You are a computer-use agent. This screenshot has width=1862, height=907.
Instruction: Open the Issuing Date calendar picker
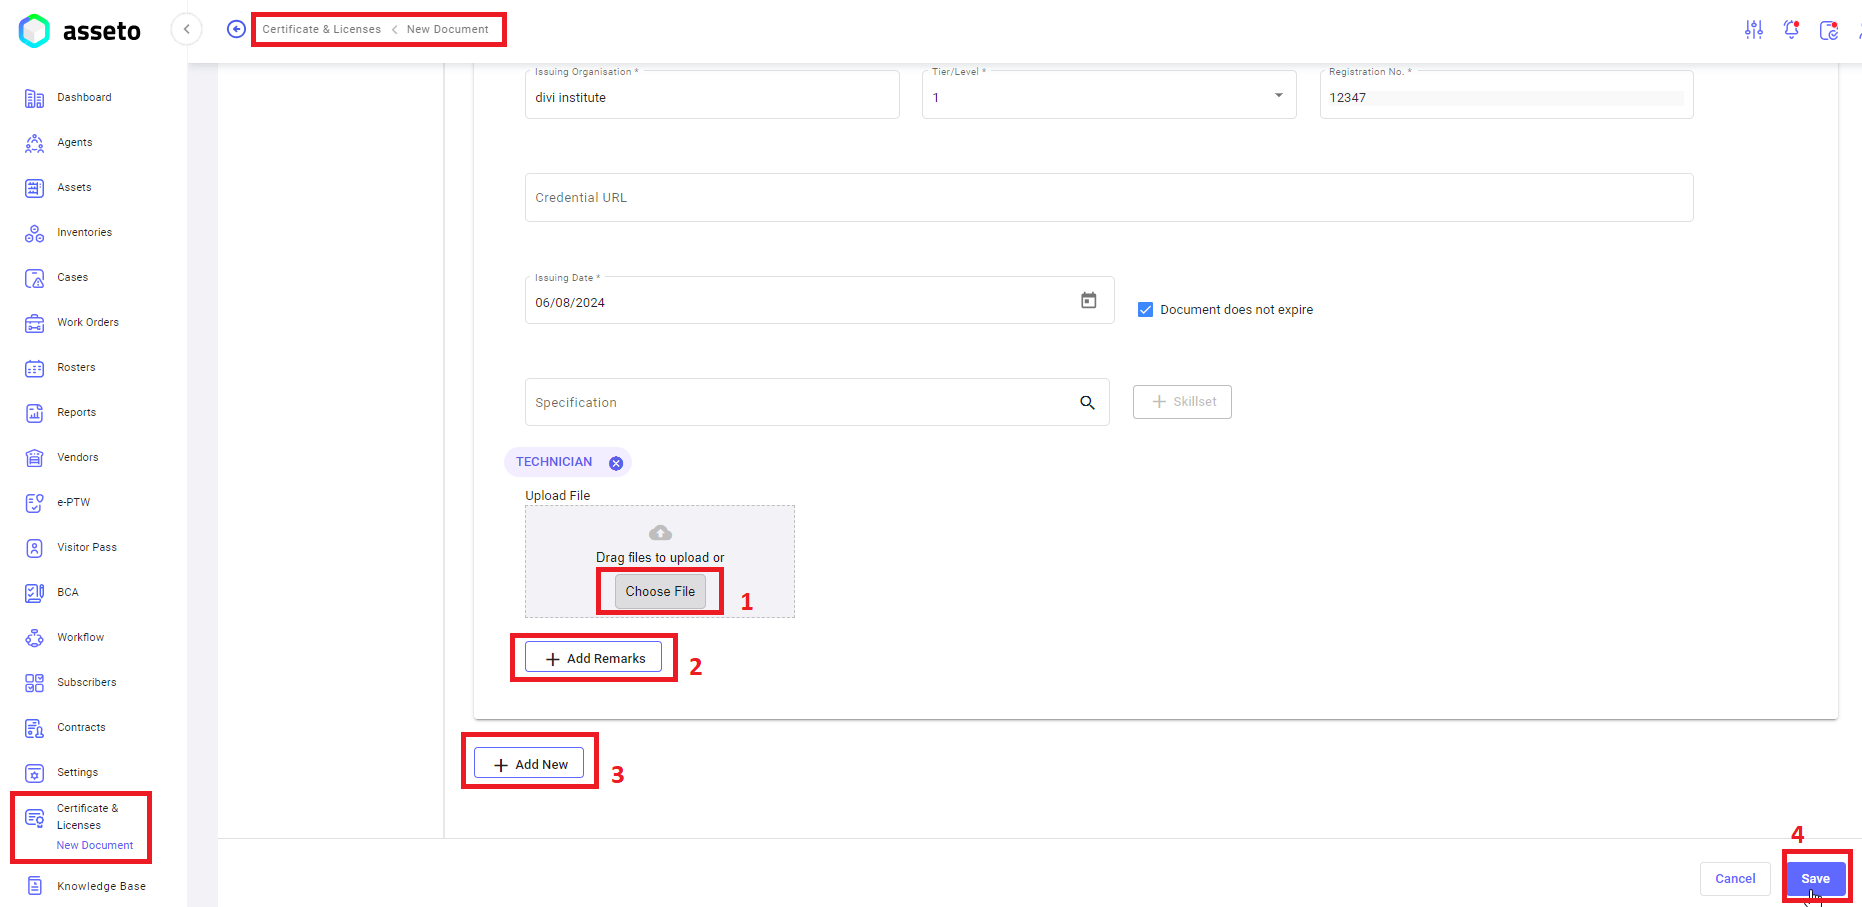(x=1089, y=300)
